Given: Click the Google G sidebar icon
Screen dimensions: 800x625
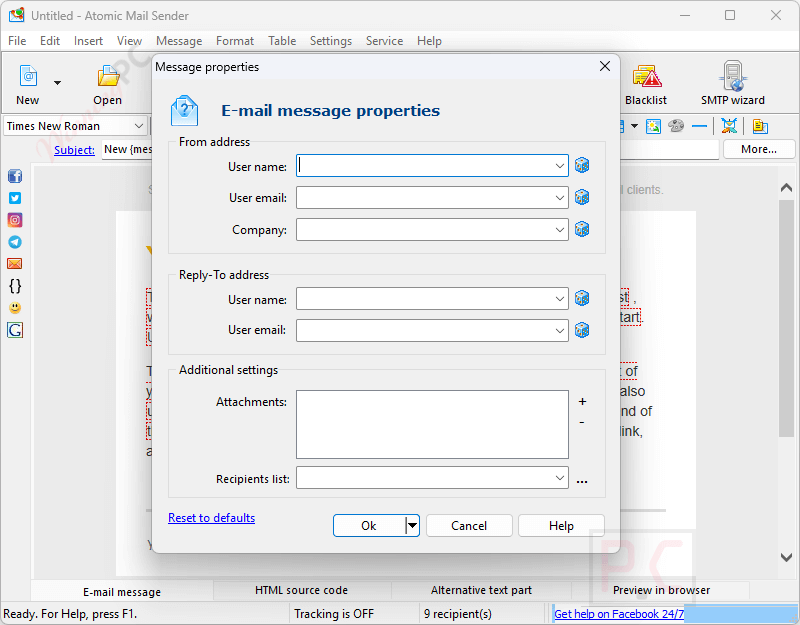Looking at the screenshot, I should (x=15, y=330).
